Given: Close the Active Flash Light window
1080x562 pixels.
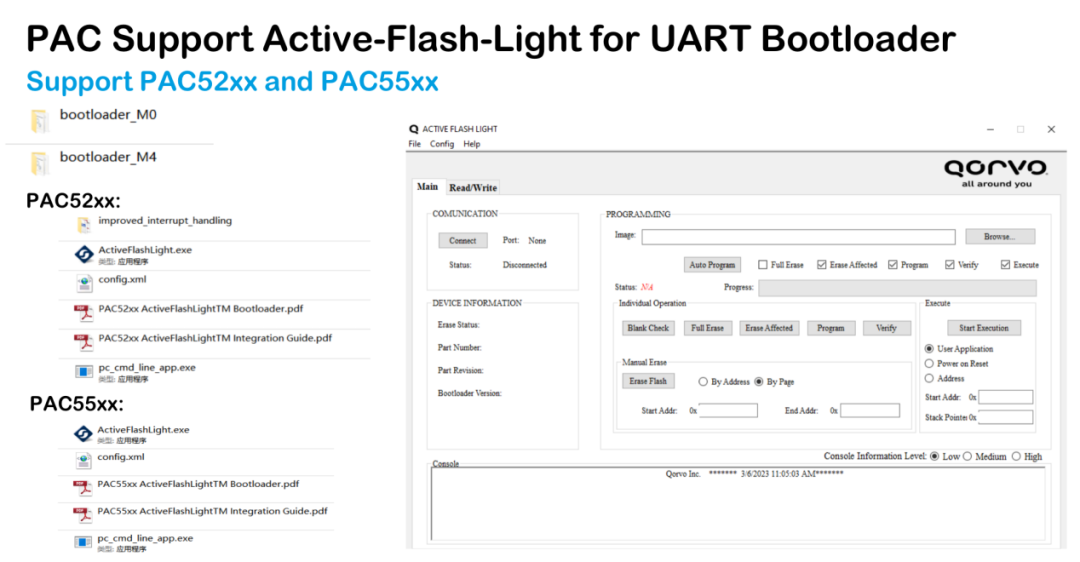Looking at the screenshot, I should click(x=1051, y=129).
